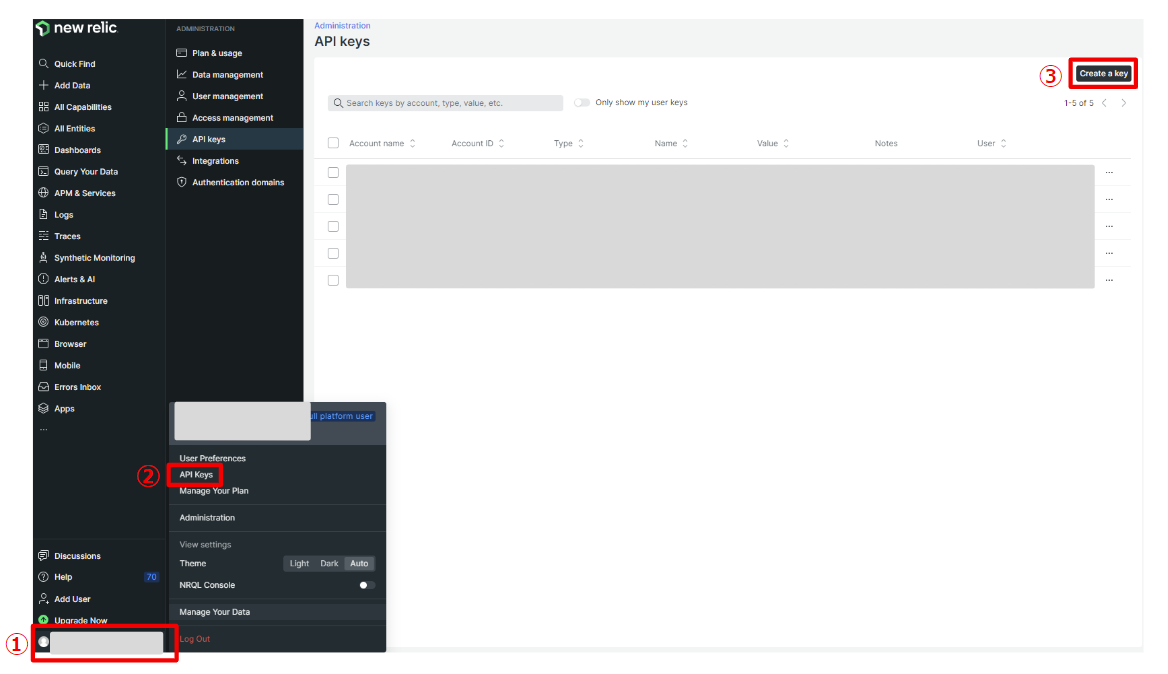
Task: Click the Add User person icon
Action: click(43, 599)
